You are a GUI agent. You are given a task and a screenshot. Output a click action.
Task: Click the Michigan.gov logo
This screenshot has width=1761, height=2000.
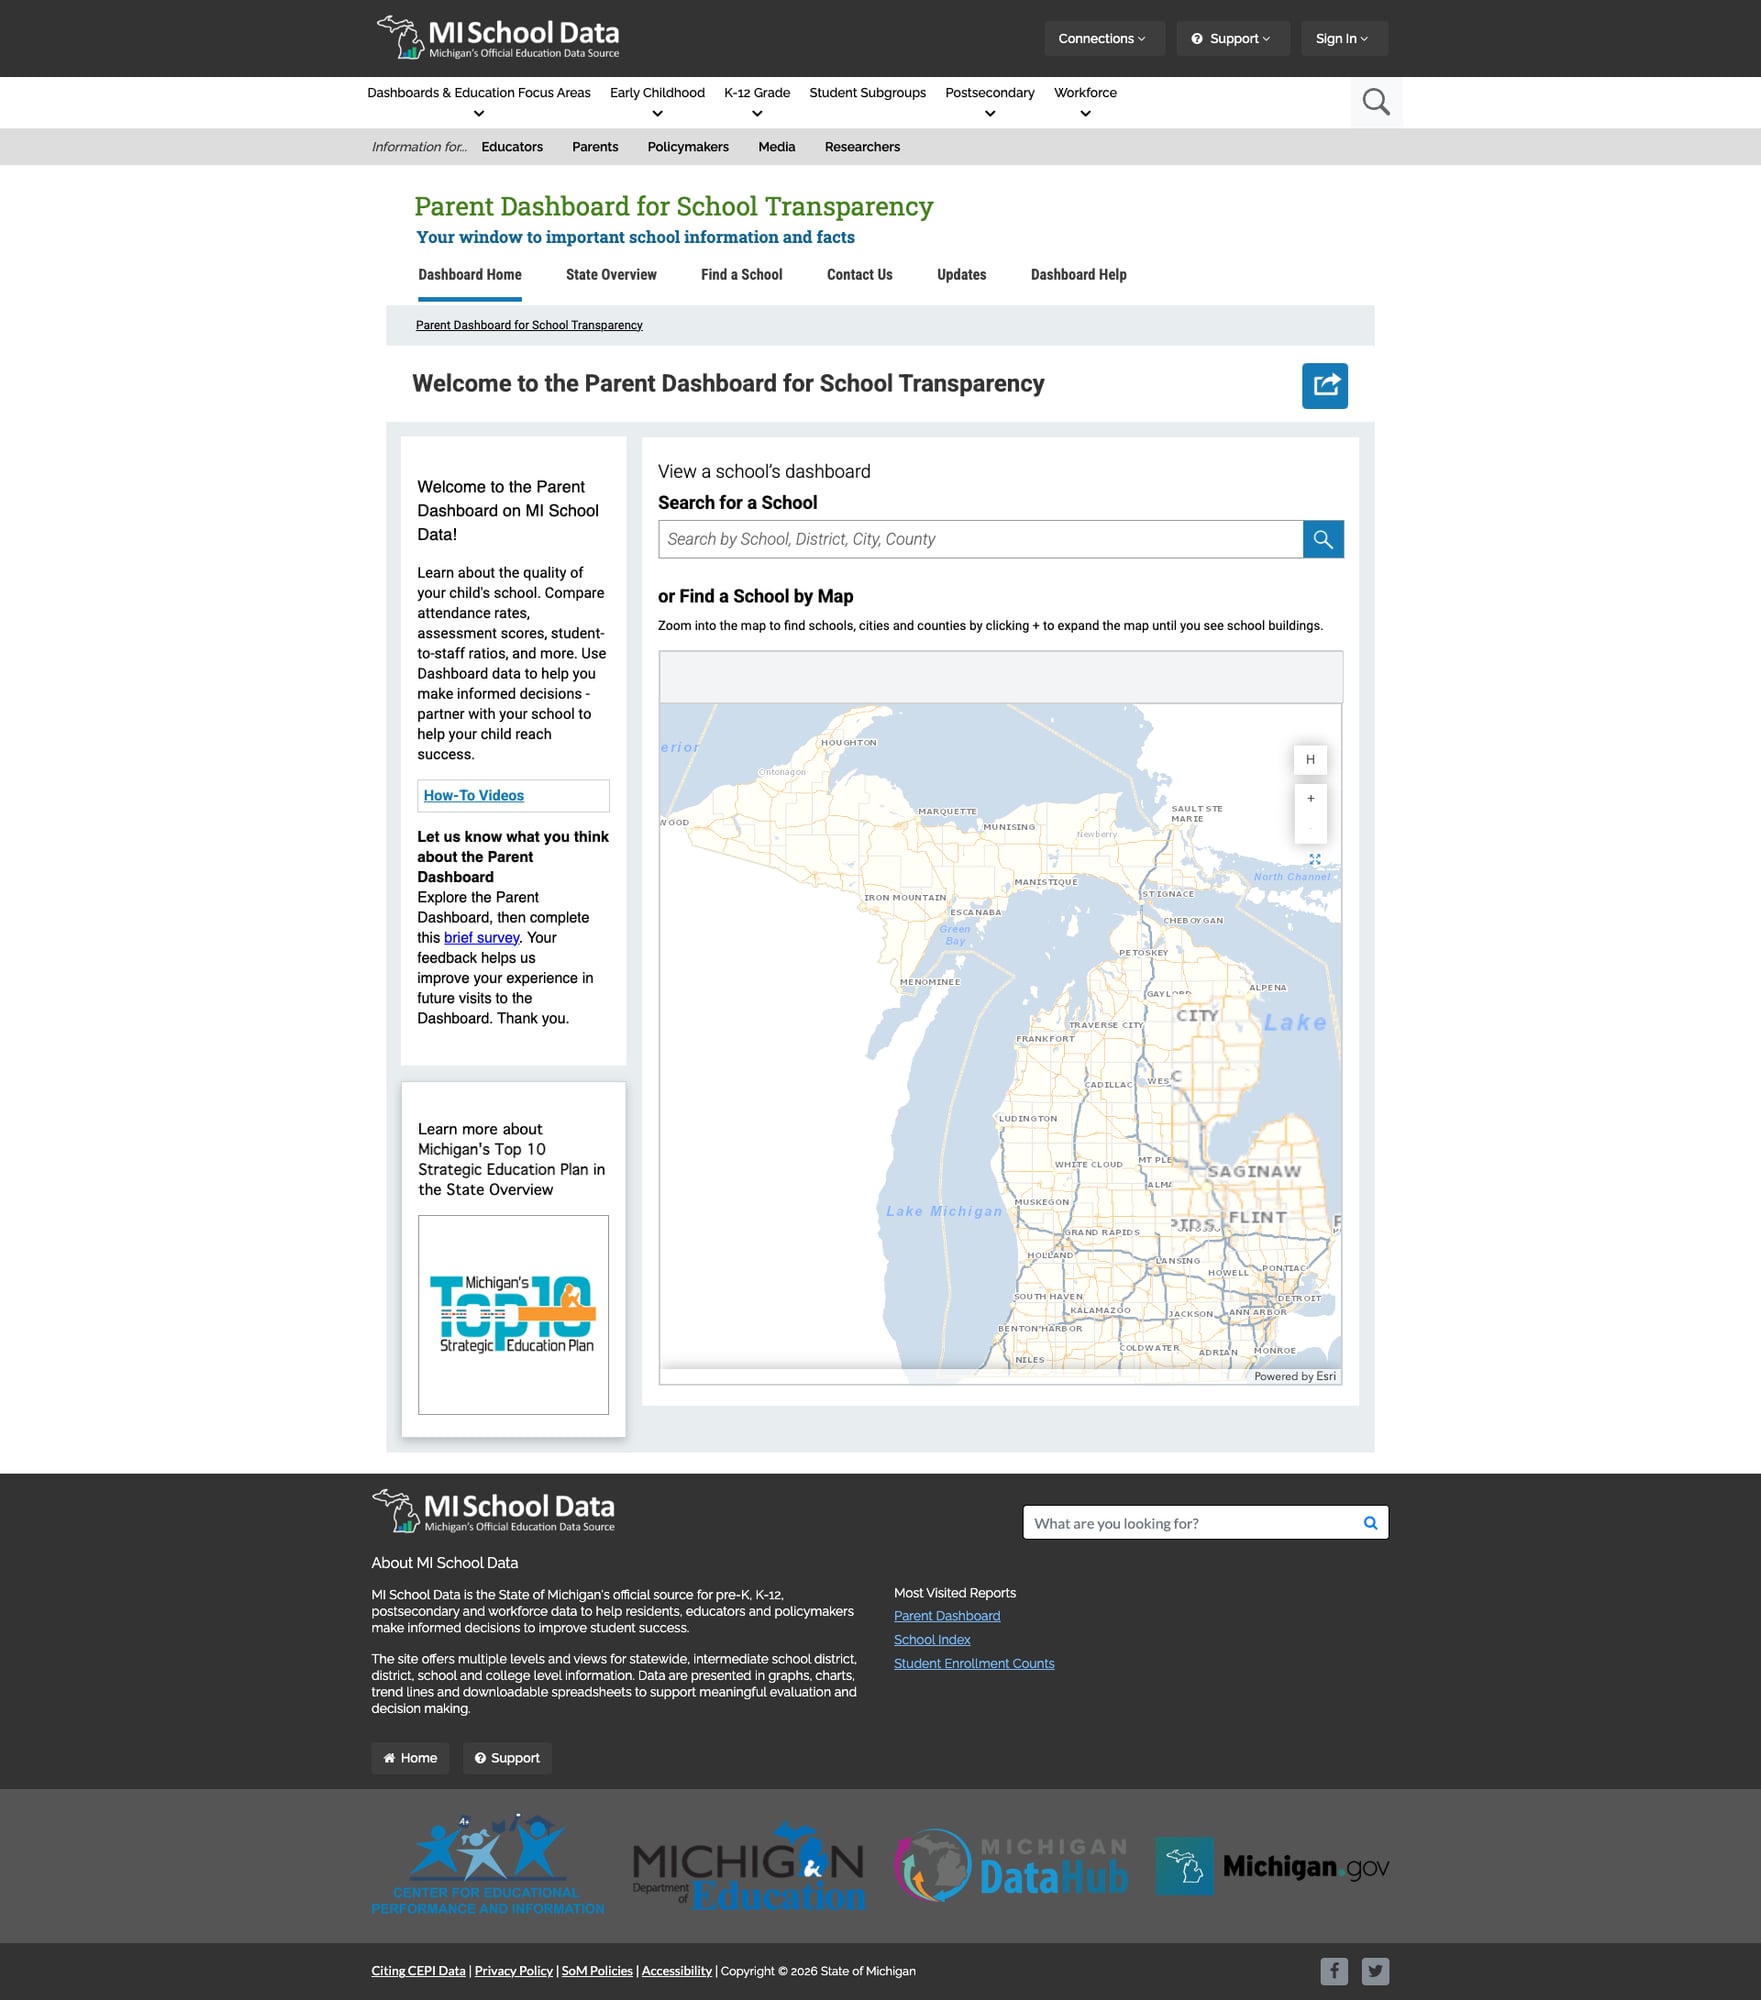1272,1866
